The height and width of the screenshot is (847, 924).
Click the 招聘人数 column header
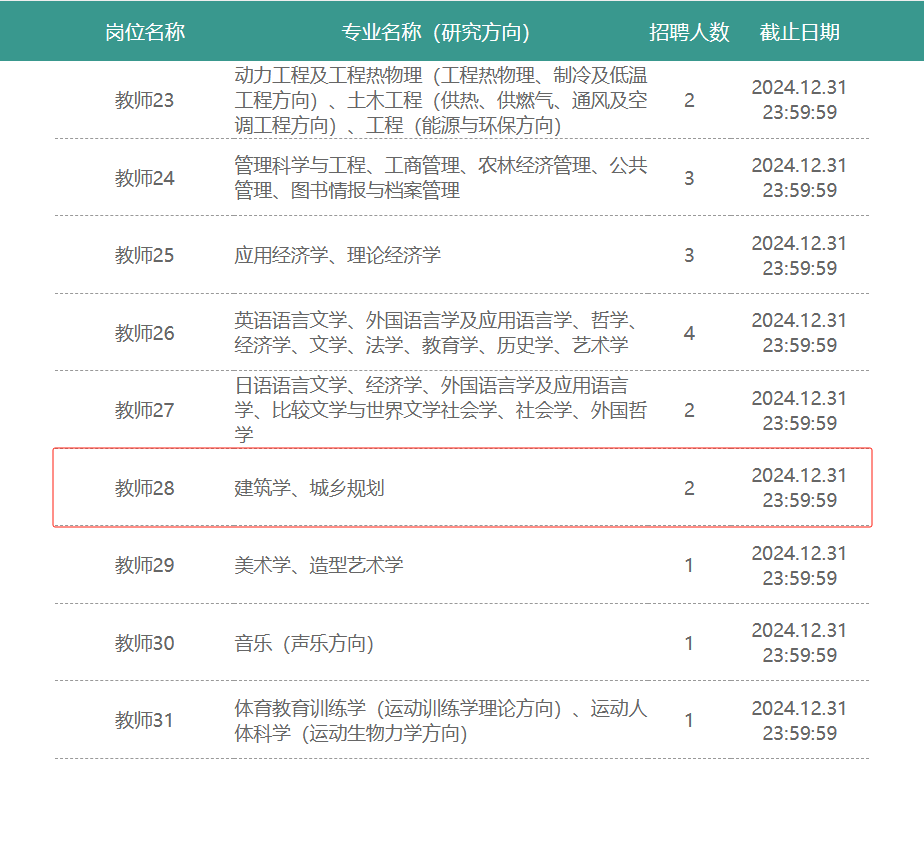(x=689, y=32)
